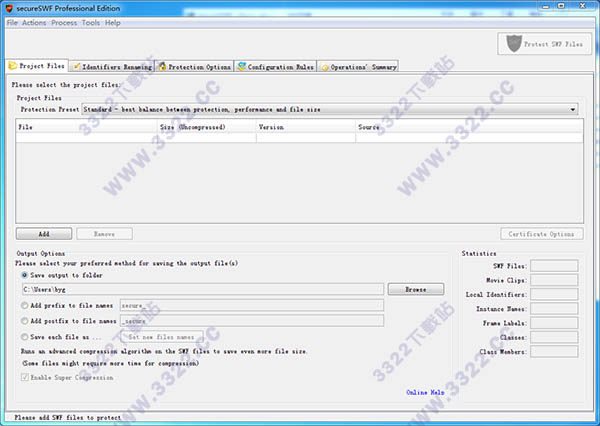Click the Frame Labels statistics field
The width and height of the screenshot is (600, 426).
point(554,323)
